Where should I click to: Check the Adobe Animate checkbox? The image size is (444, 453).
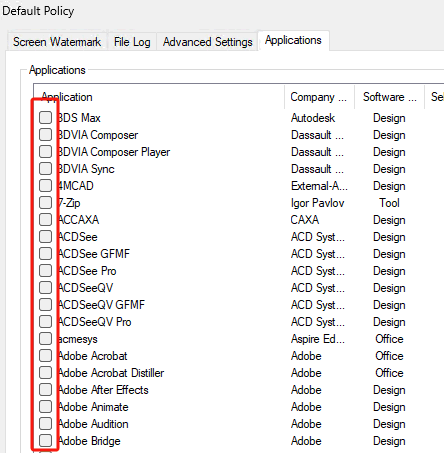45,406
